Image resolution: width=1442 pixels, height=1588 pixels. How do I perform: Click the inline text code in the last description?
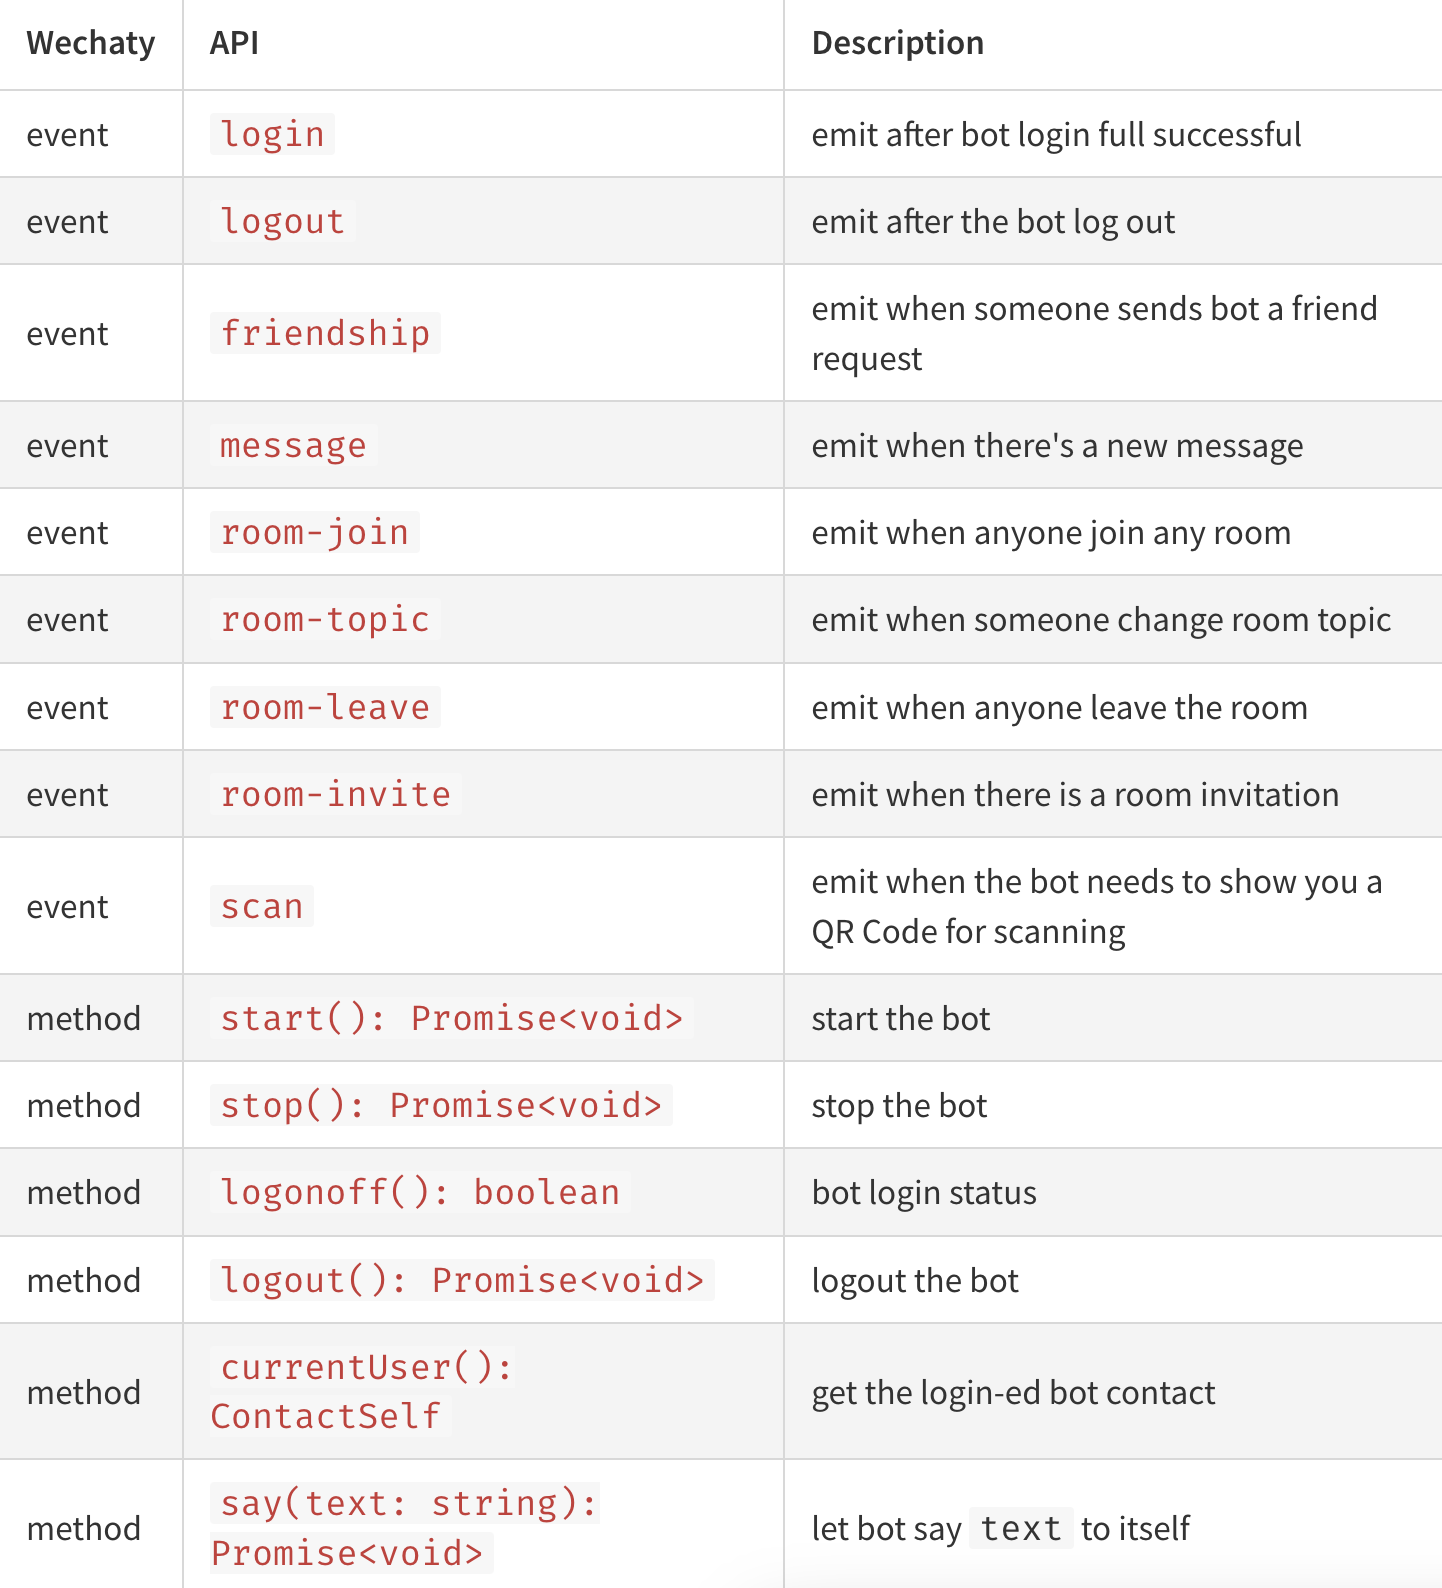[x=1021, y=1528]
